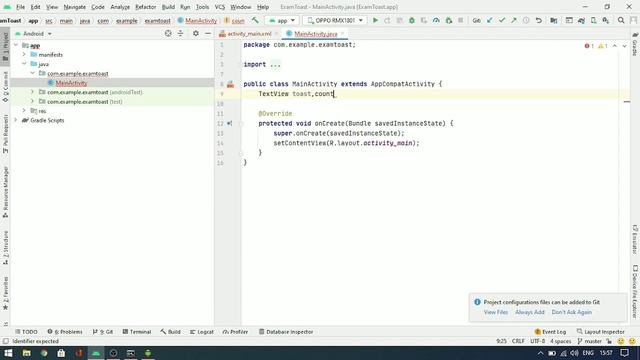The image size is (640, 360).
Task: Click the Stop run square icon
Action: point(460,20)
